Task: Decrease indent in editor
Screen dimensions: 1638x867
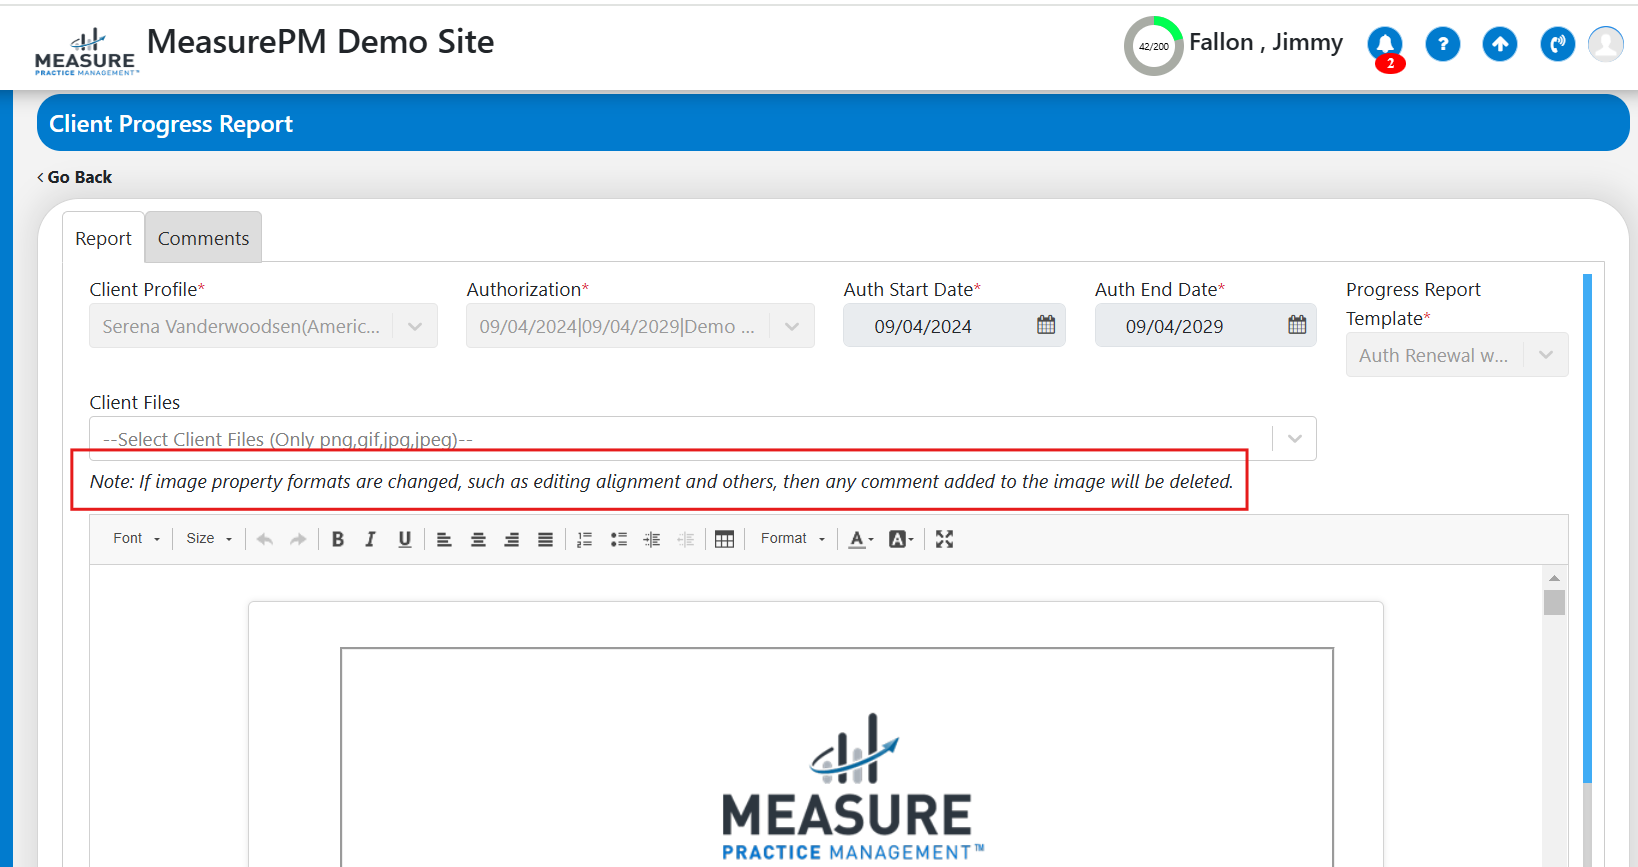Action: point(685,539)
